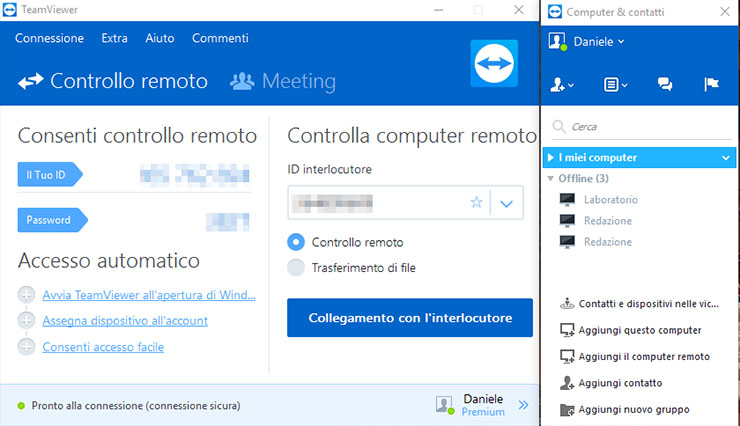Viewport: 740px width, 426px height.
Task: Select the Laboratorio computer in list
Action: pos(611,199)
